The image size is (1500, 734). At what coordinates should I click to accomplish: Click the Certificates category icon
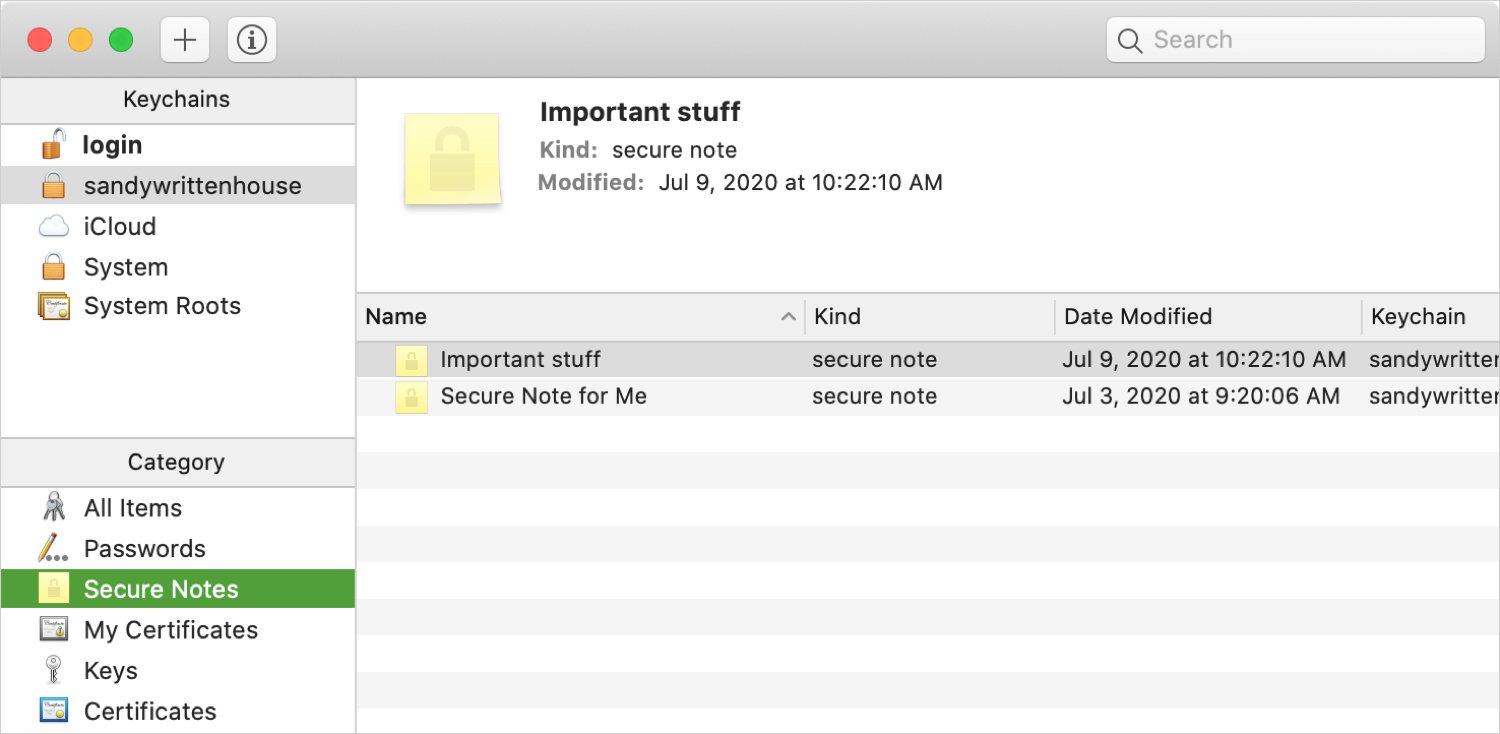(53, 711)
